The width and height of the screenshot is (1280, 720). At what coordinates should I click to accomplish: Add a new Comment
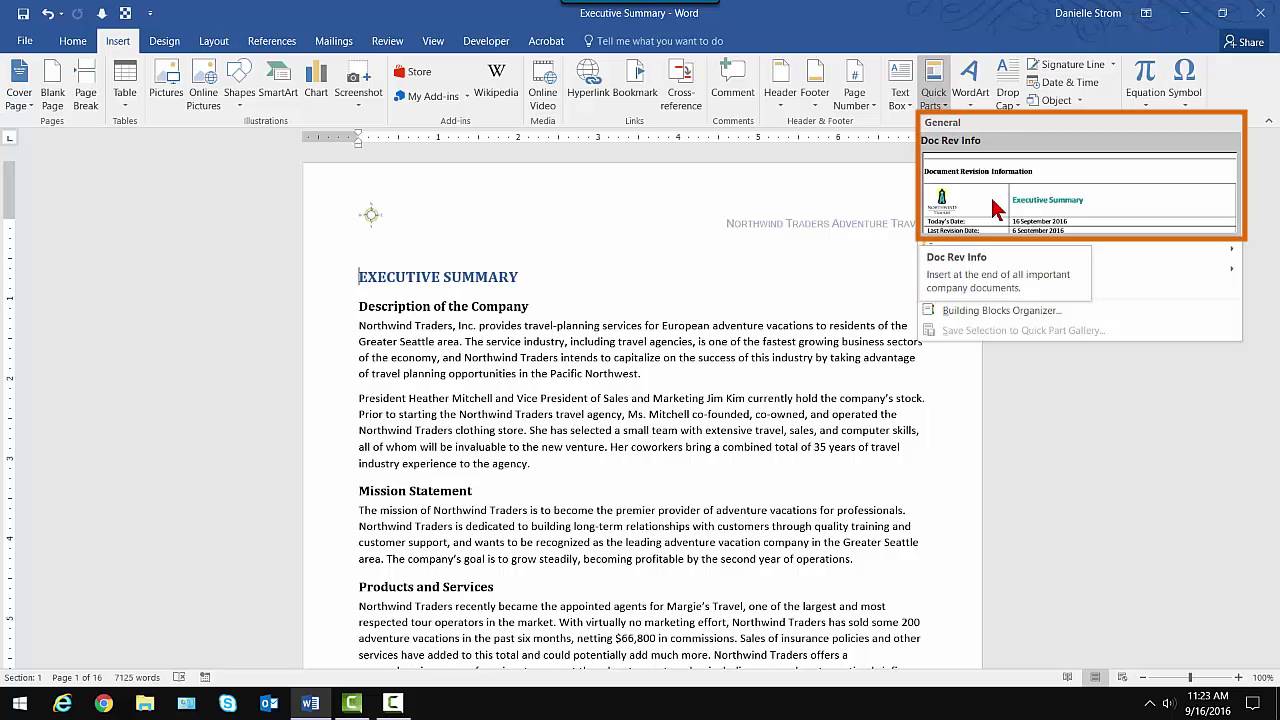(733, 80)
